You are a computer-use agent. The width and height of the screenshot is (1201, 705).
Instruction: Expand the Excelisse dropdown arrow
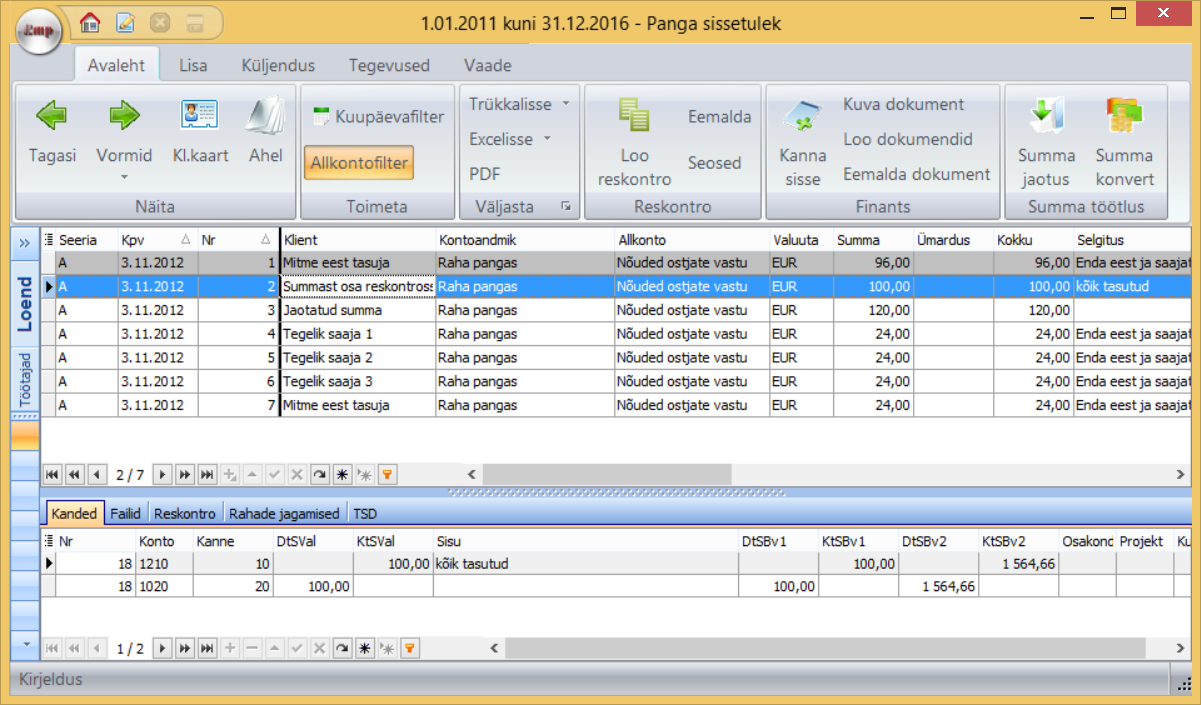coord(548,139)
